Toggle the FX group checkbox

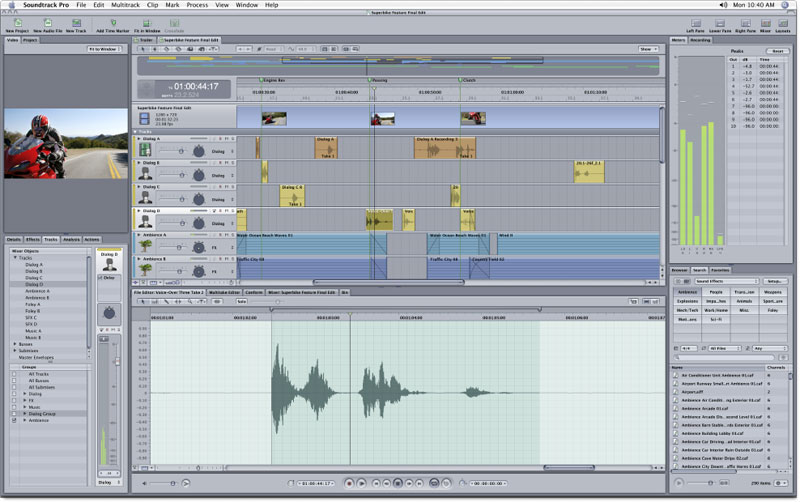pyautogui.click(x=14, y=400)
